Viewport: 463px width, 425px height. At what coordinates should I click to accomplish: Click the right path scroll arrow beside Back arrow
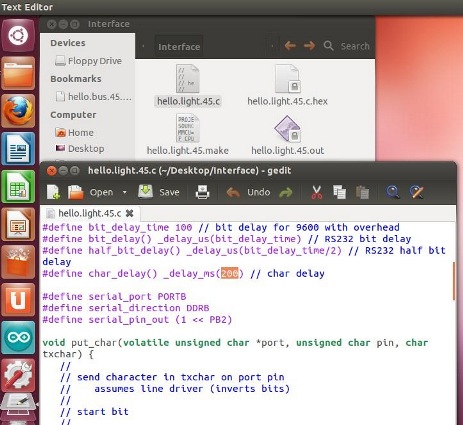pos(272,46)
